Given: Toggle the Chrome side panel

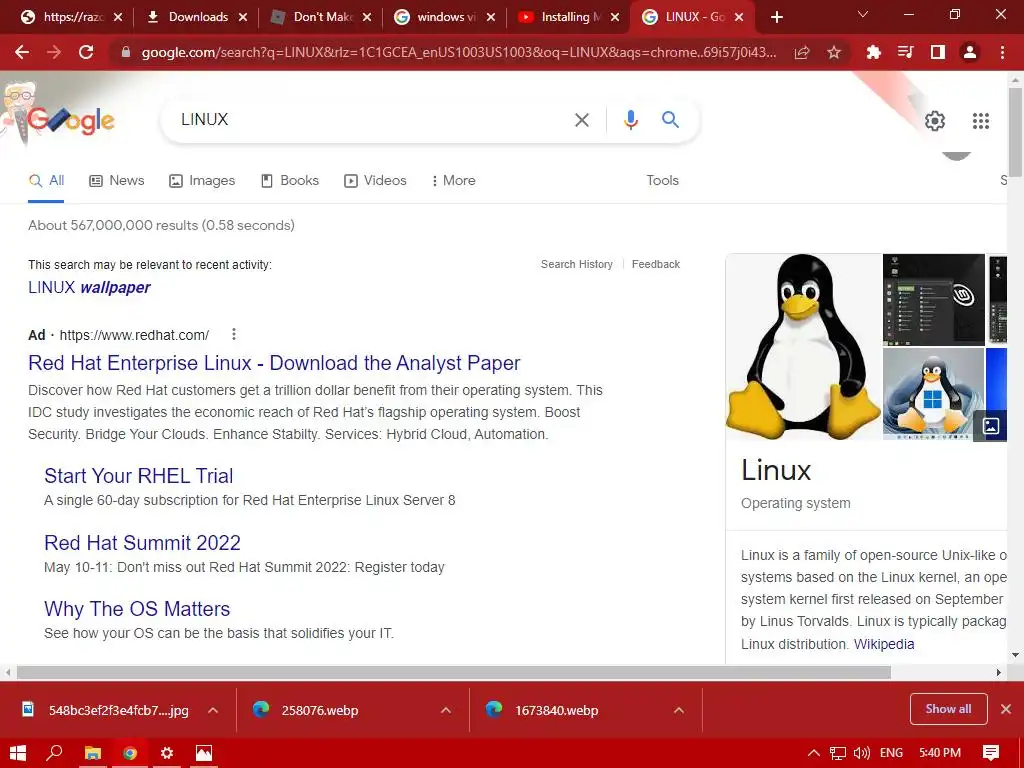Looking at the screenshot, I should 938,52.
